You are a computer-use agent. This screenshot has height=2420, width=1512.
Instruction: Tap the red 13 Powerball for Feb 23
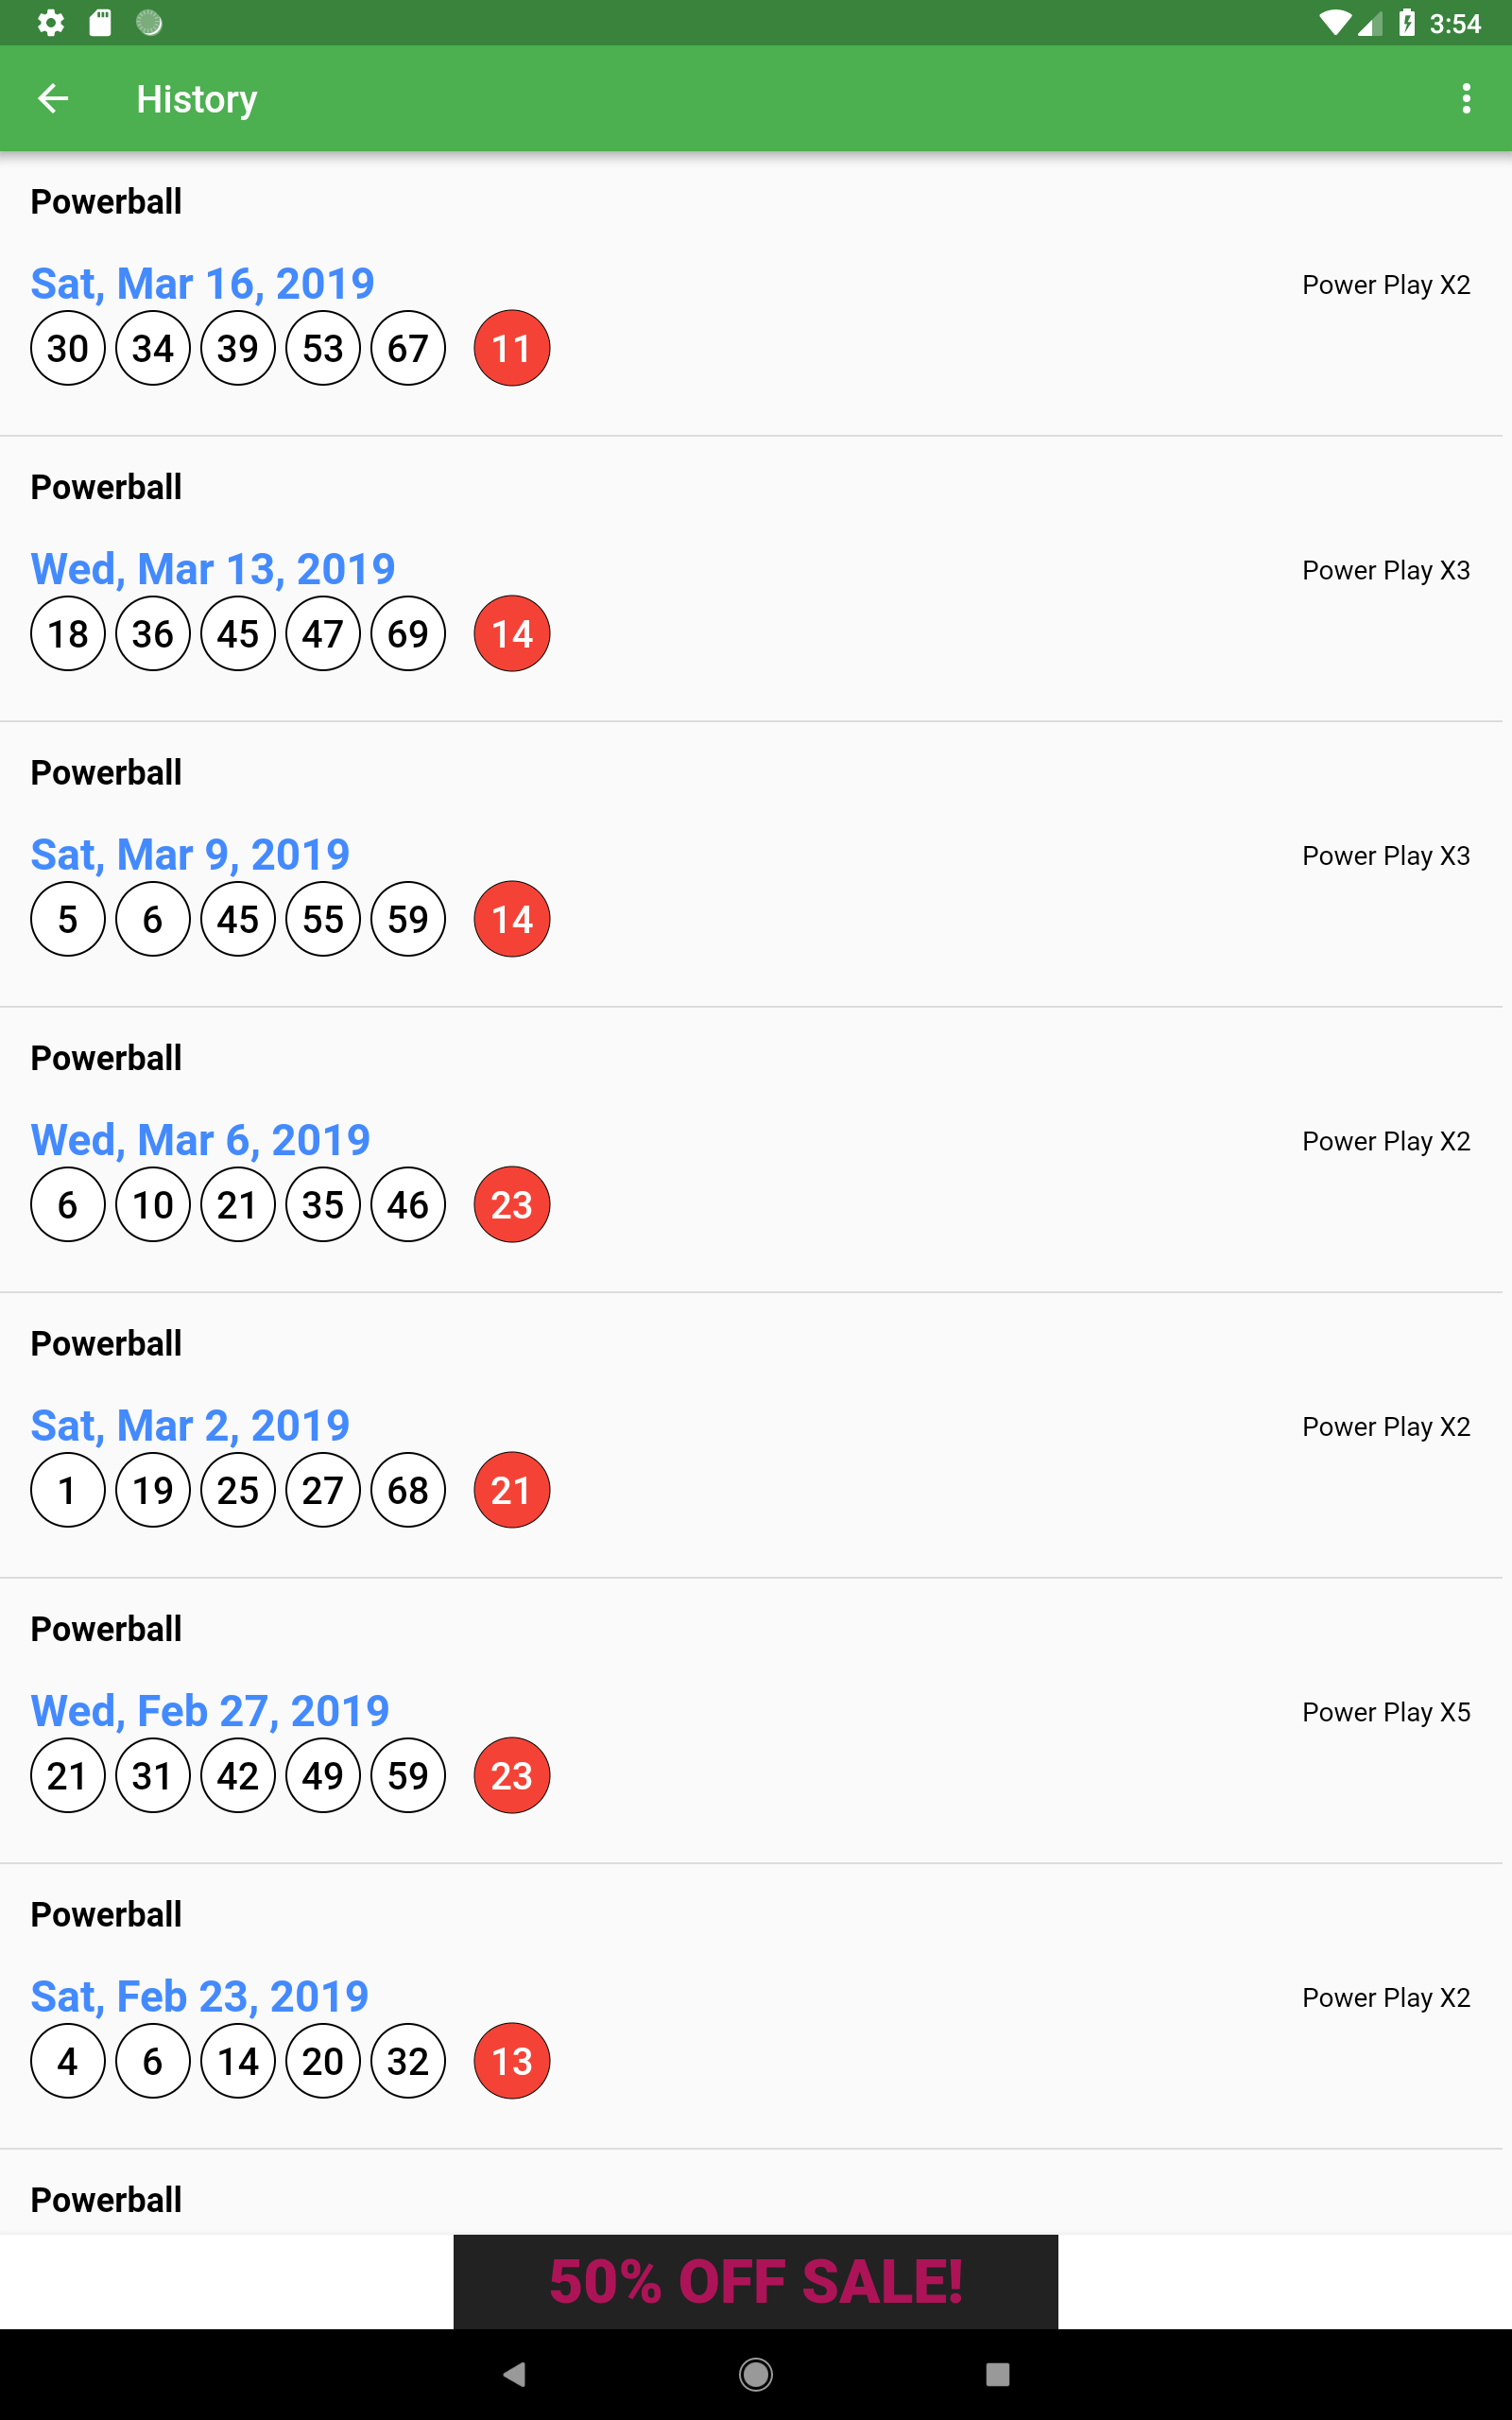click(x=511, y=2061)
